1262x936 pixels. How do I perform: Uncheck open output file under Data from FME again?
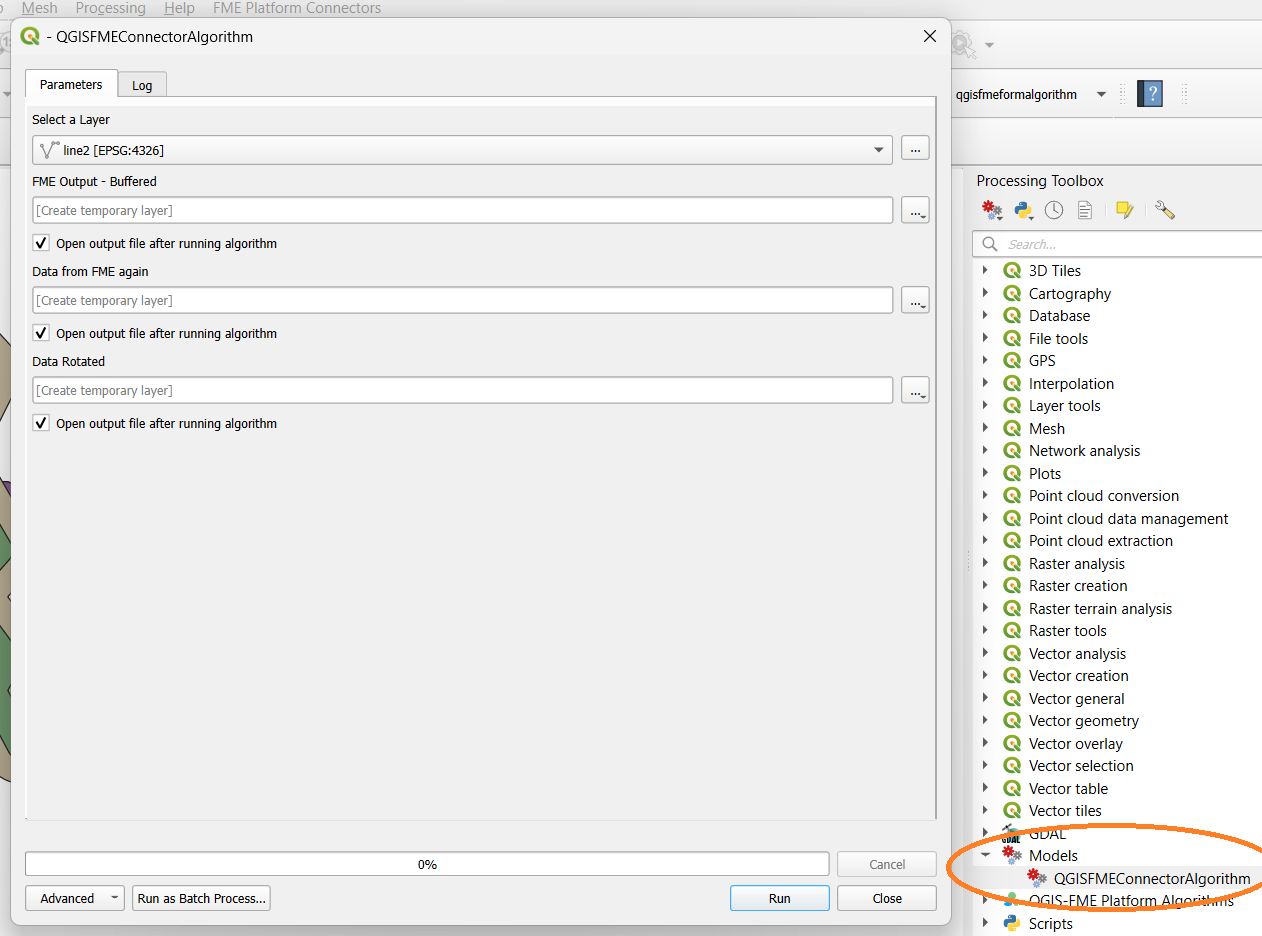[x=41, y=333]
